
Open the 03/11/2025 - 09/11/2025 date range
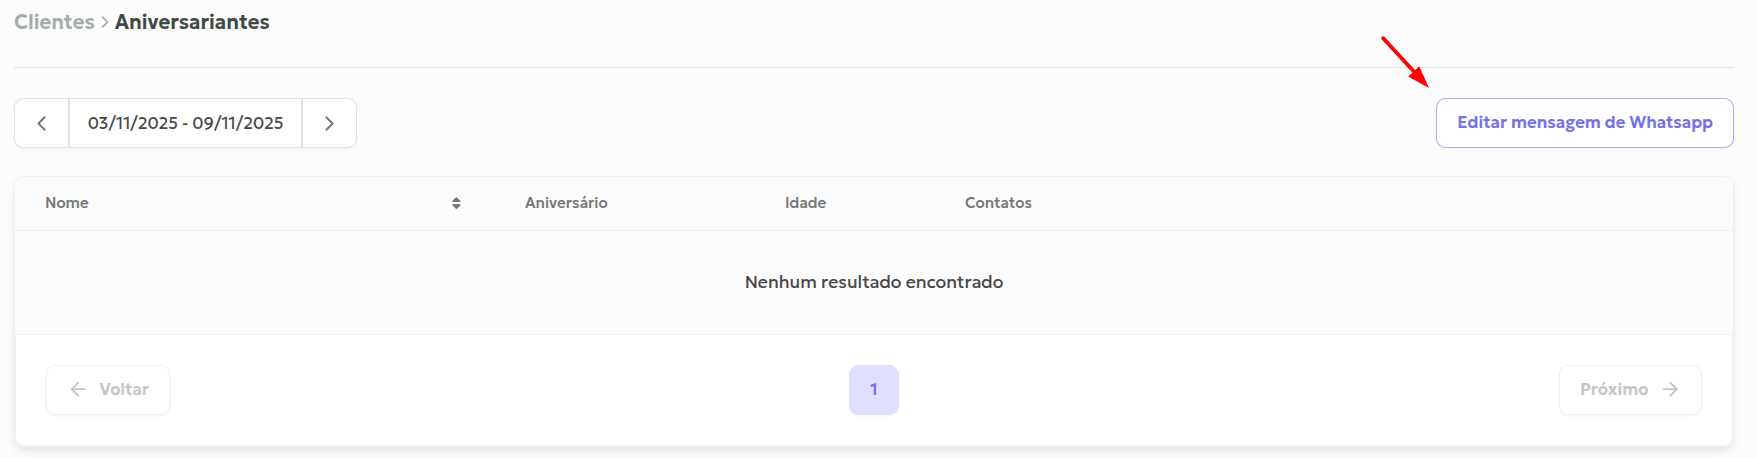pyautogui.click(x=185, y=123)
